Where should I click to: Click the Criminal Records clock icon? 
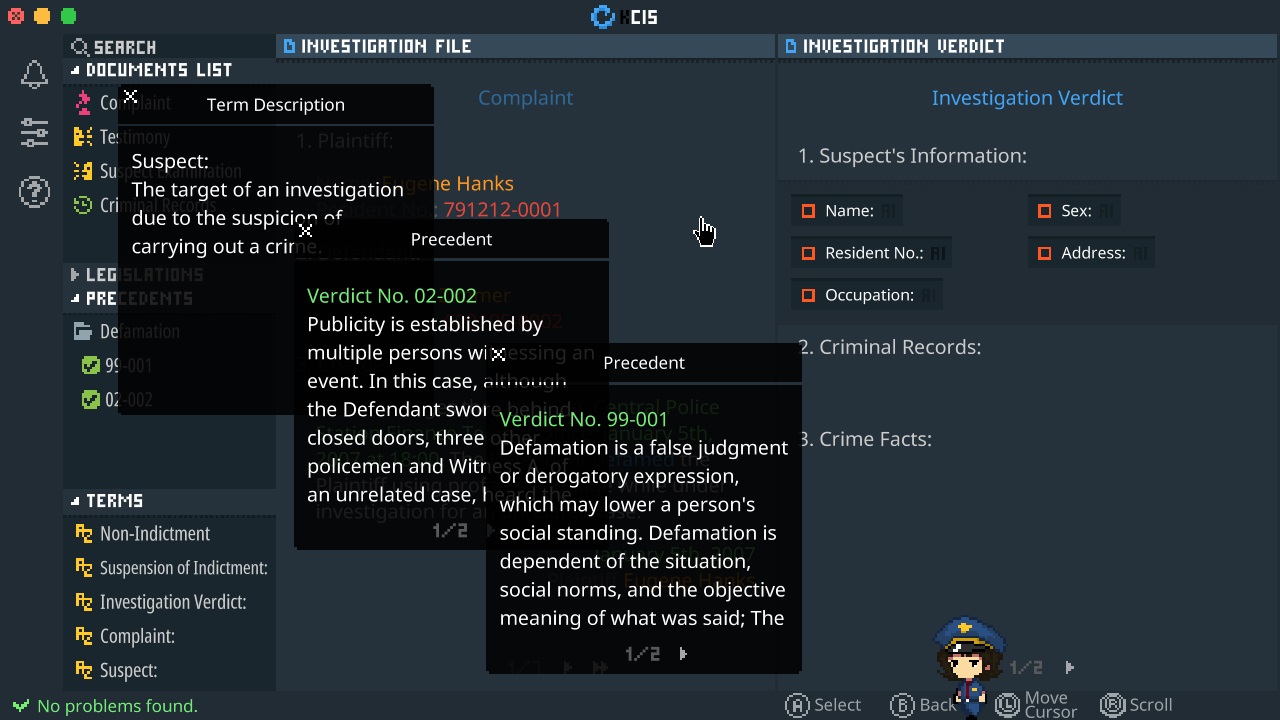point(84,205)
